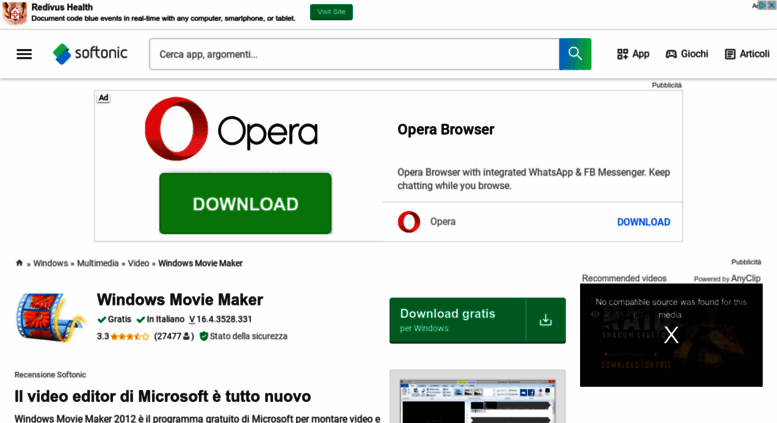Open Stato della sicurezza shield link
The image size is (777, 423).
pos(243,336)
